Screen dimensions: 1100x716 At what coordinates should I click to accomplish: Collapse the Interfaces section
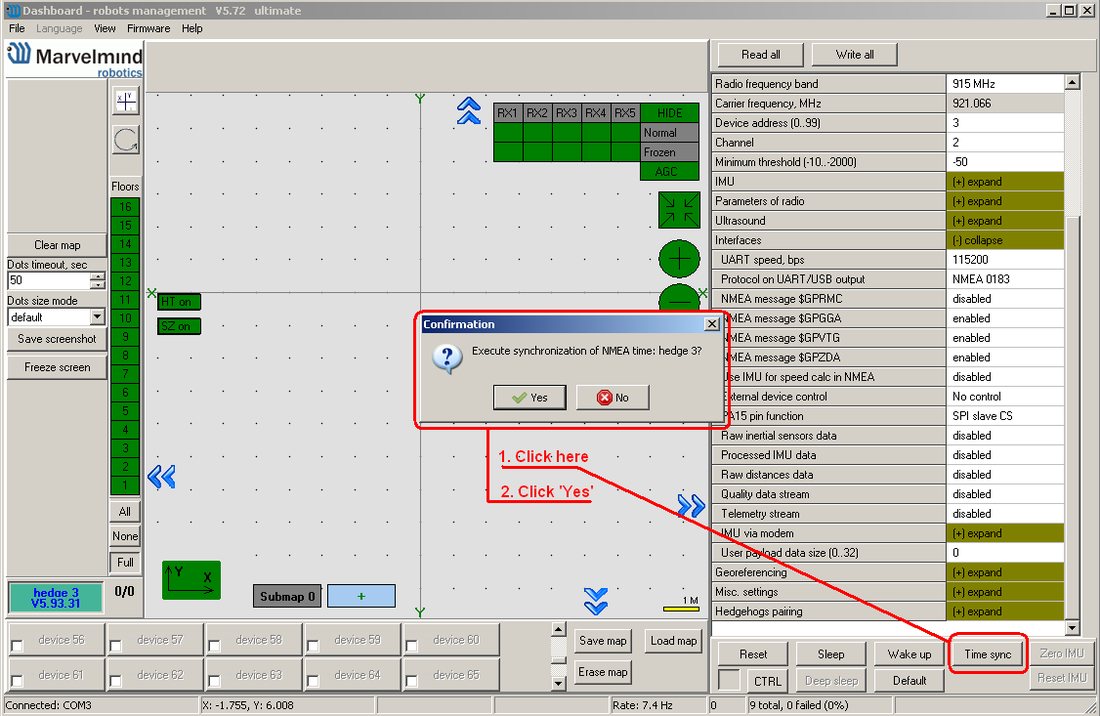pyautogui.click(x=1005, y=241)
